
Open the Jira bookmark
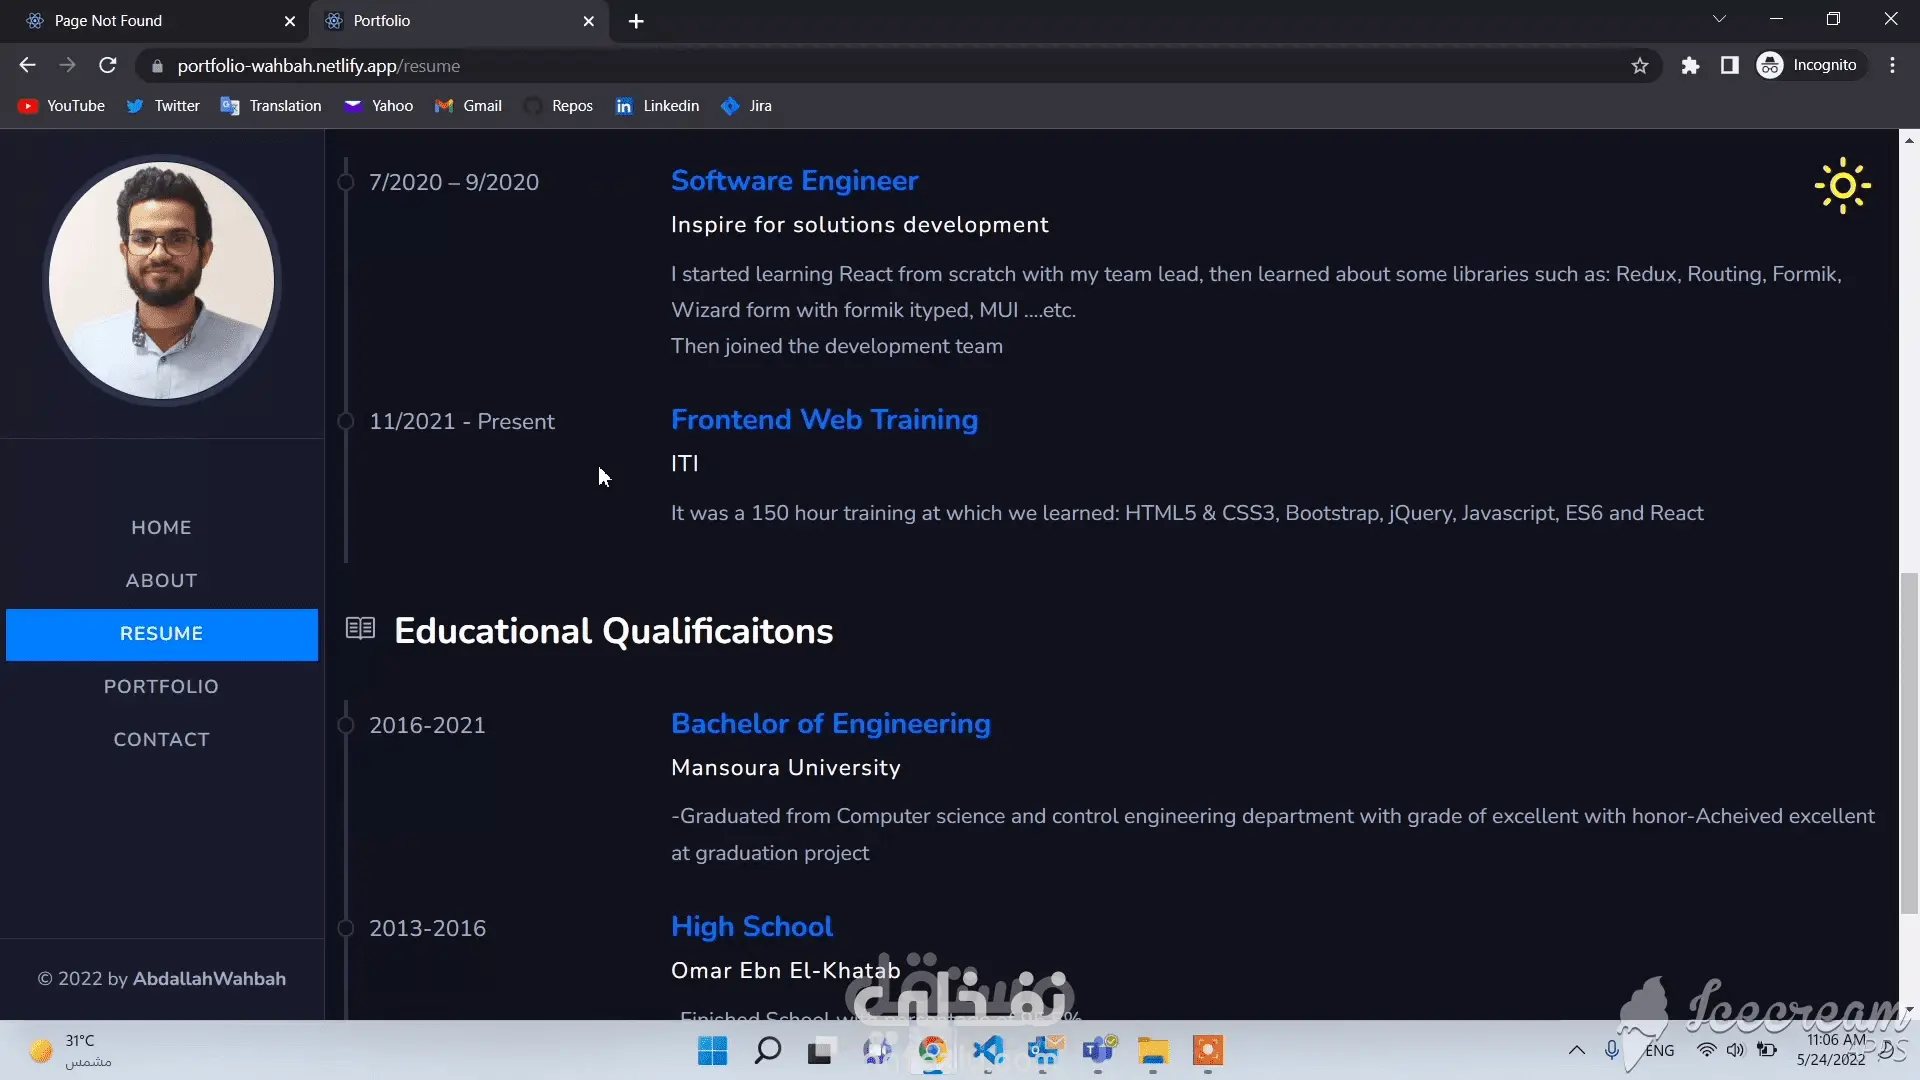click(x=747, y=106)
